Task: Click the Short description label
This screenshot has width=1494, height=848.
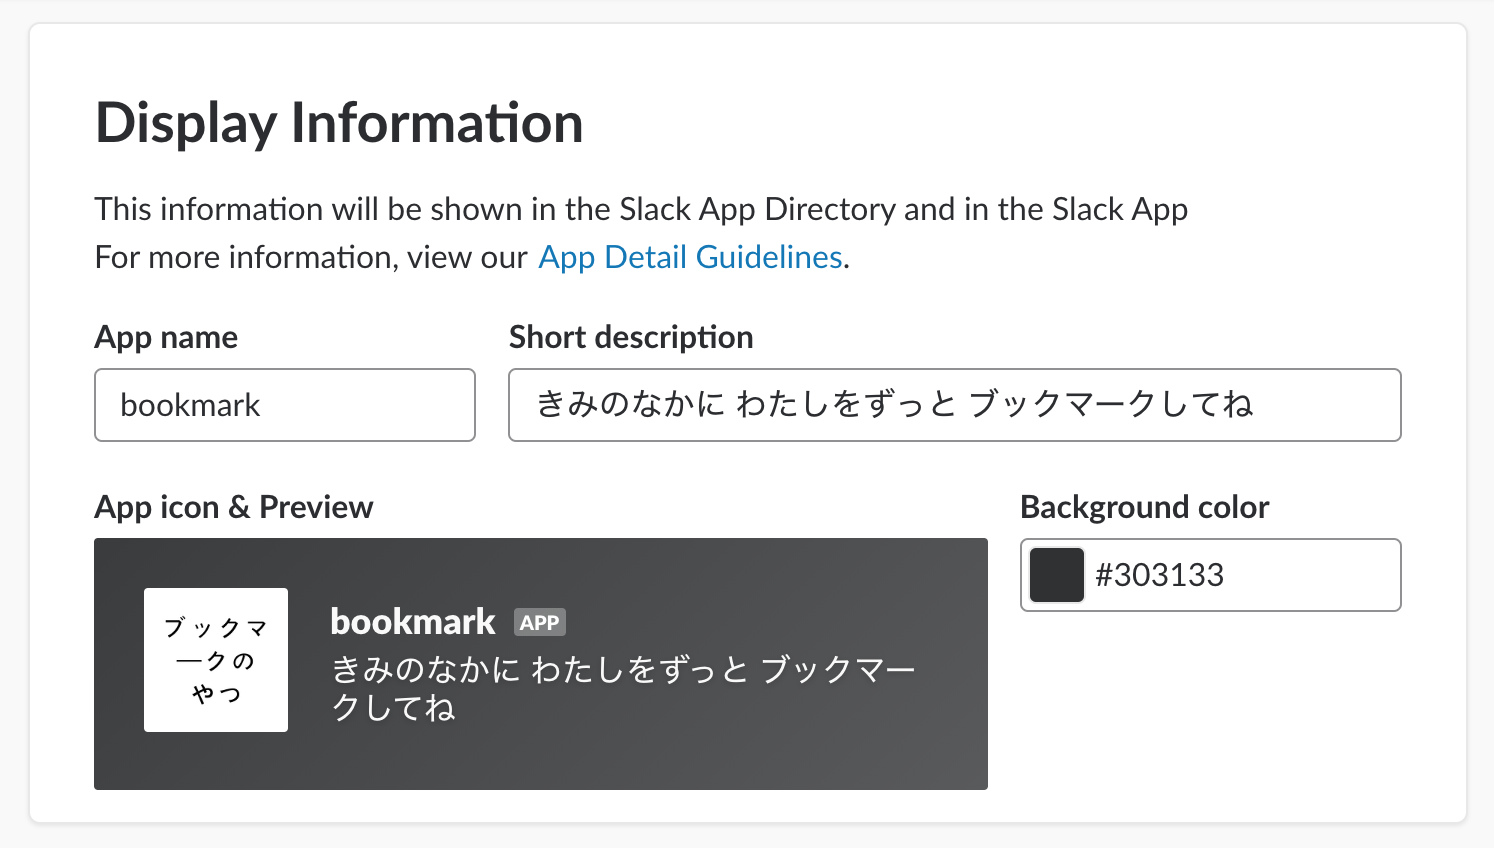Action: point(631,337)
